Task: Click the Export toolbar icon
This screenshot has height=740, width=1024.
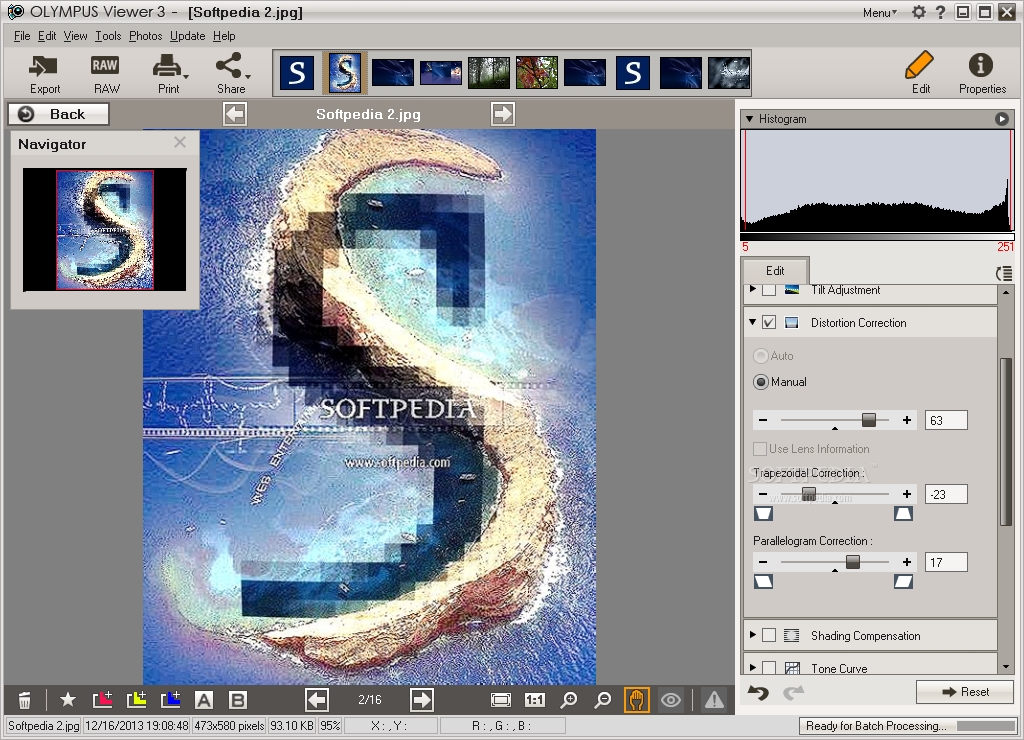Action: [44, 74]
